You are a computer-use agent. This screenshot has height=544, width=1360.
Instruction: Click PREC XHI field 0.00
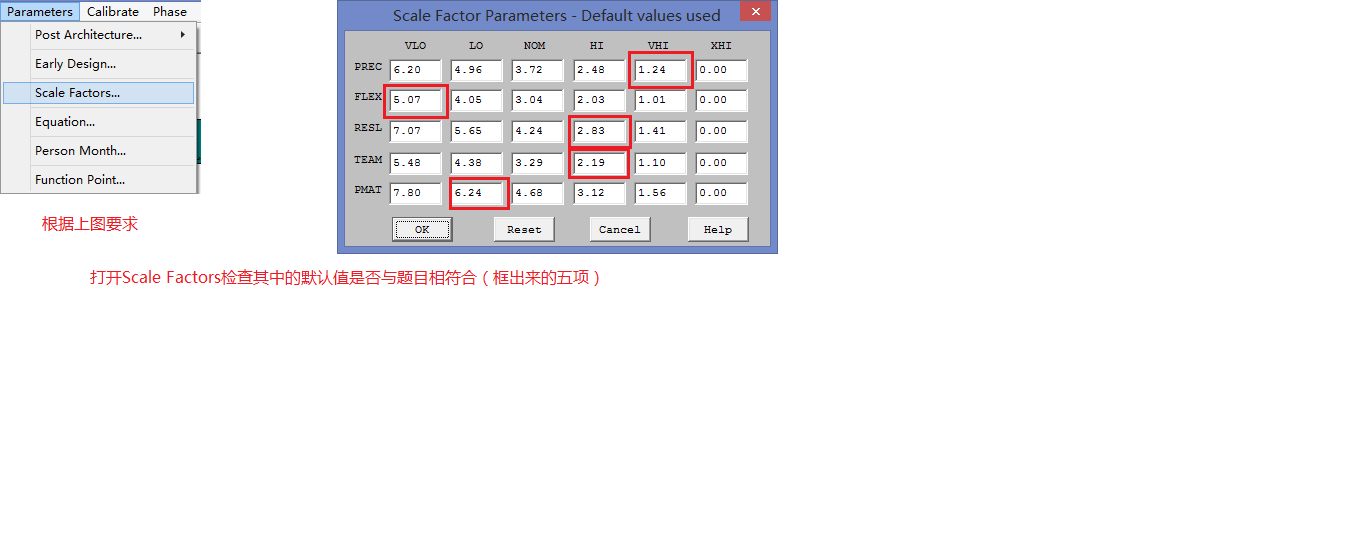(x=722, y=70)
